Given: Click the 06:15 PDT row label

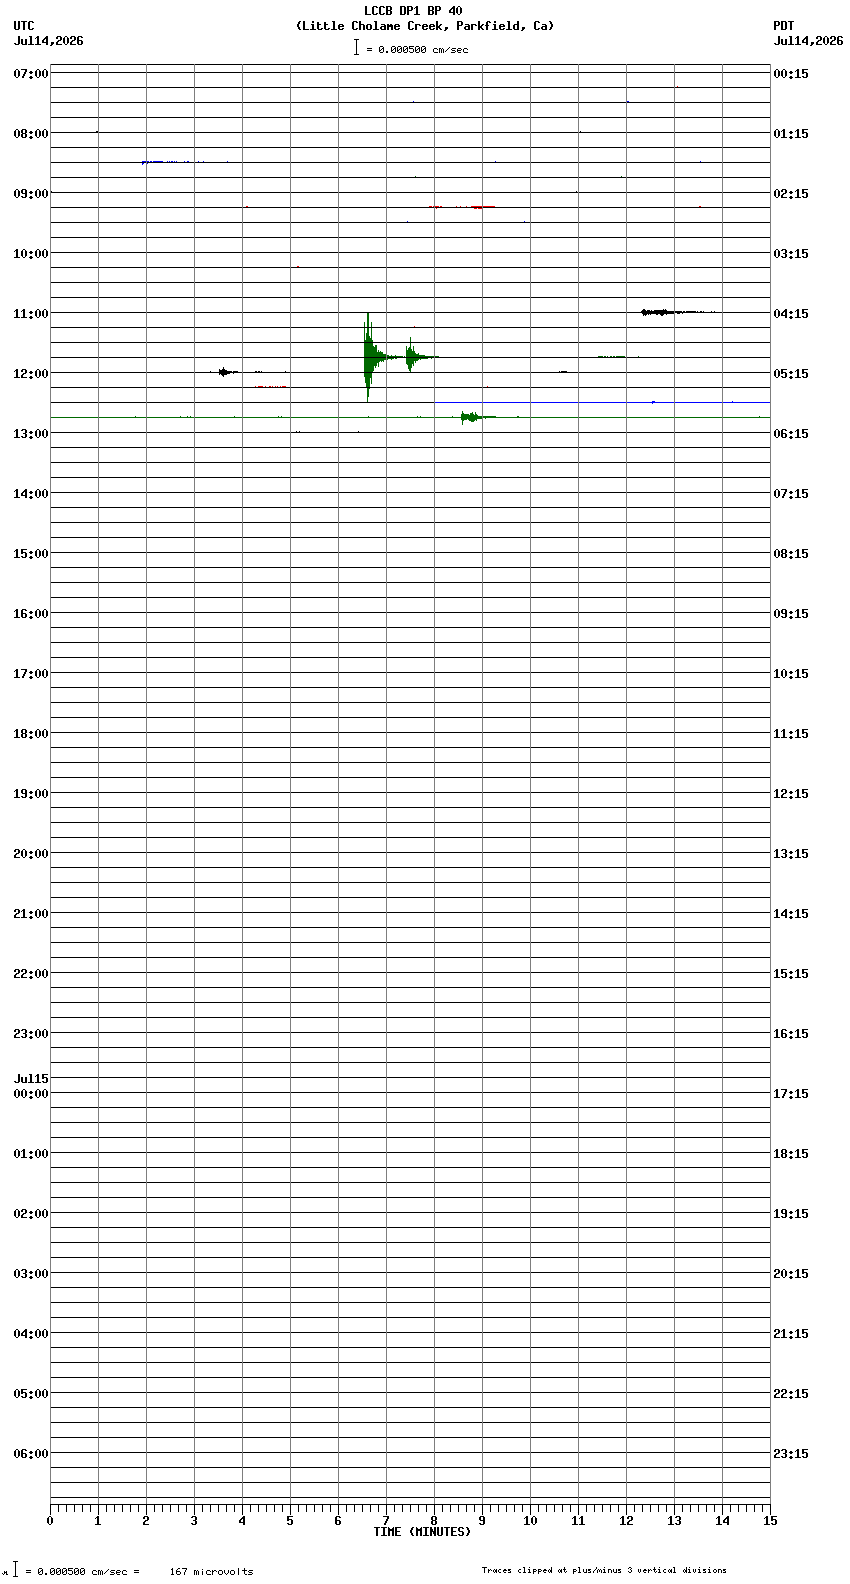Looking at the screenshot, I should pyautogui.click(x=791, y=434).
